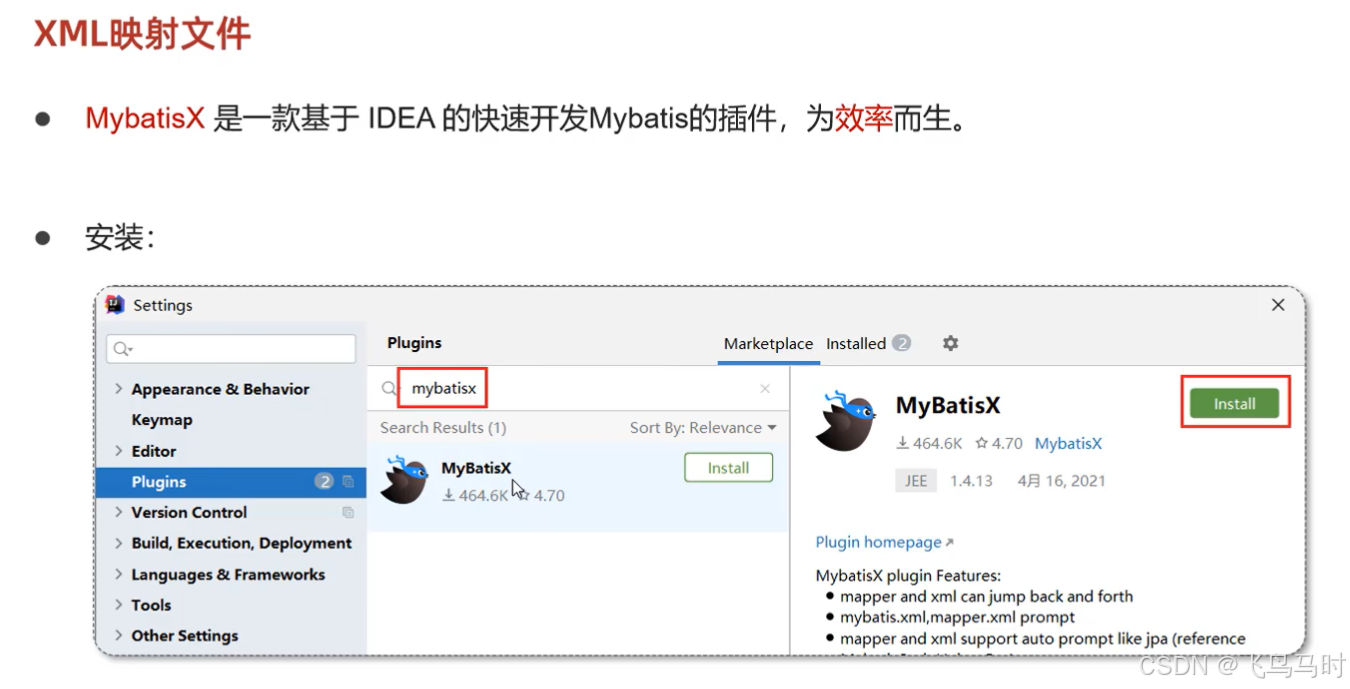The height and width of the screenshot is (689, 1350).
Task: Open the MybatisX vendor link
Action: coord(1068,443)
